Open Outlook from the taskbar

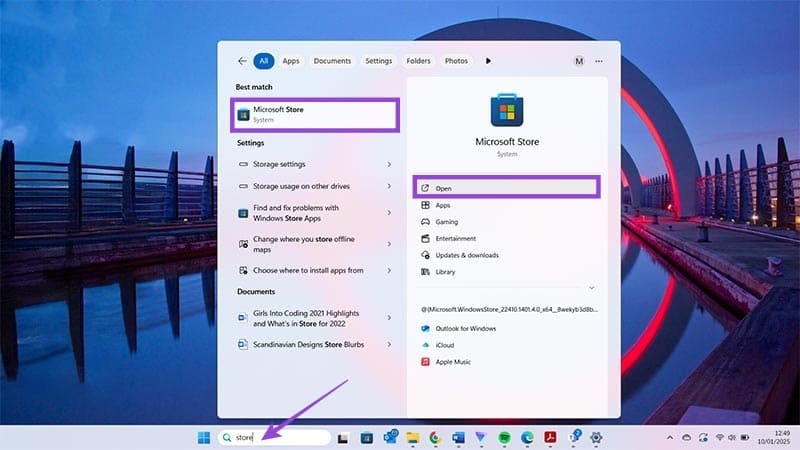tap(391, 437)
